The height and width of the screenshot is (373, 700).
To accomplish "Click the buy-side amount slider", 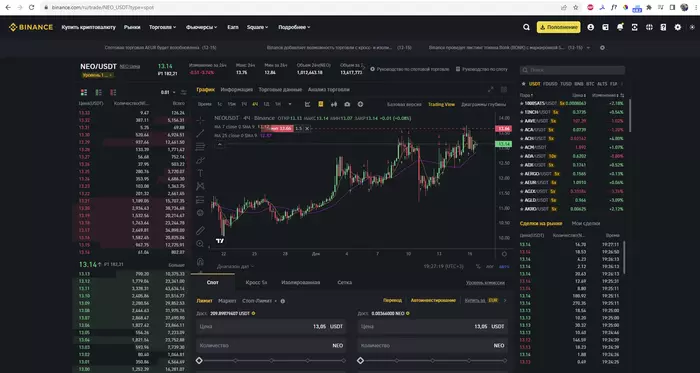I will click(x=271, y=361).
